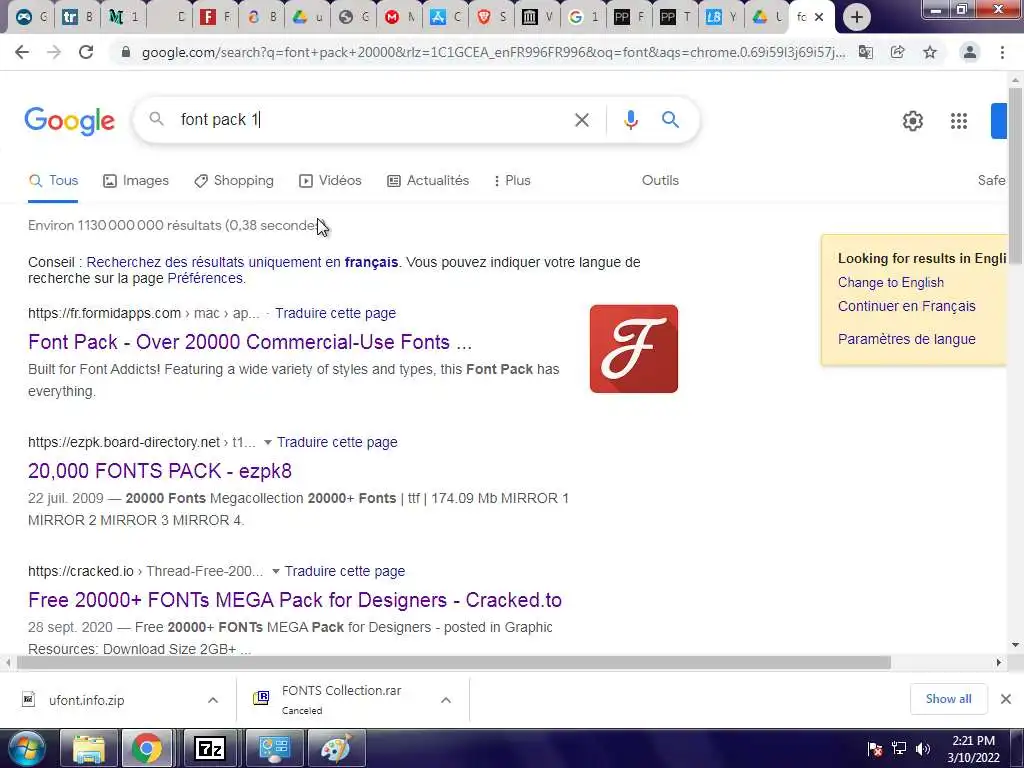Clear the search box text

tap(582, 120)
